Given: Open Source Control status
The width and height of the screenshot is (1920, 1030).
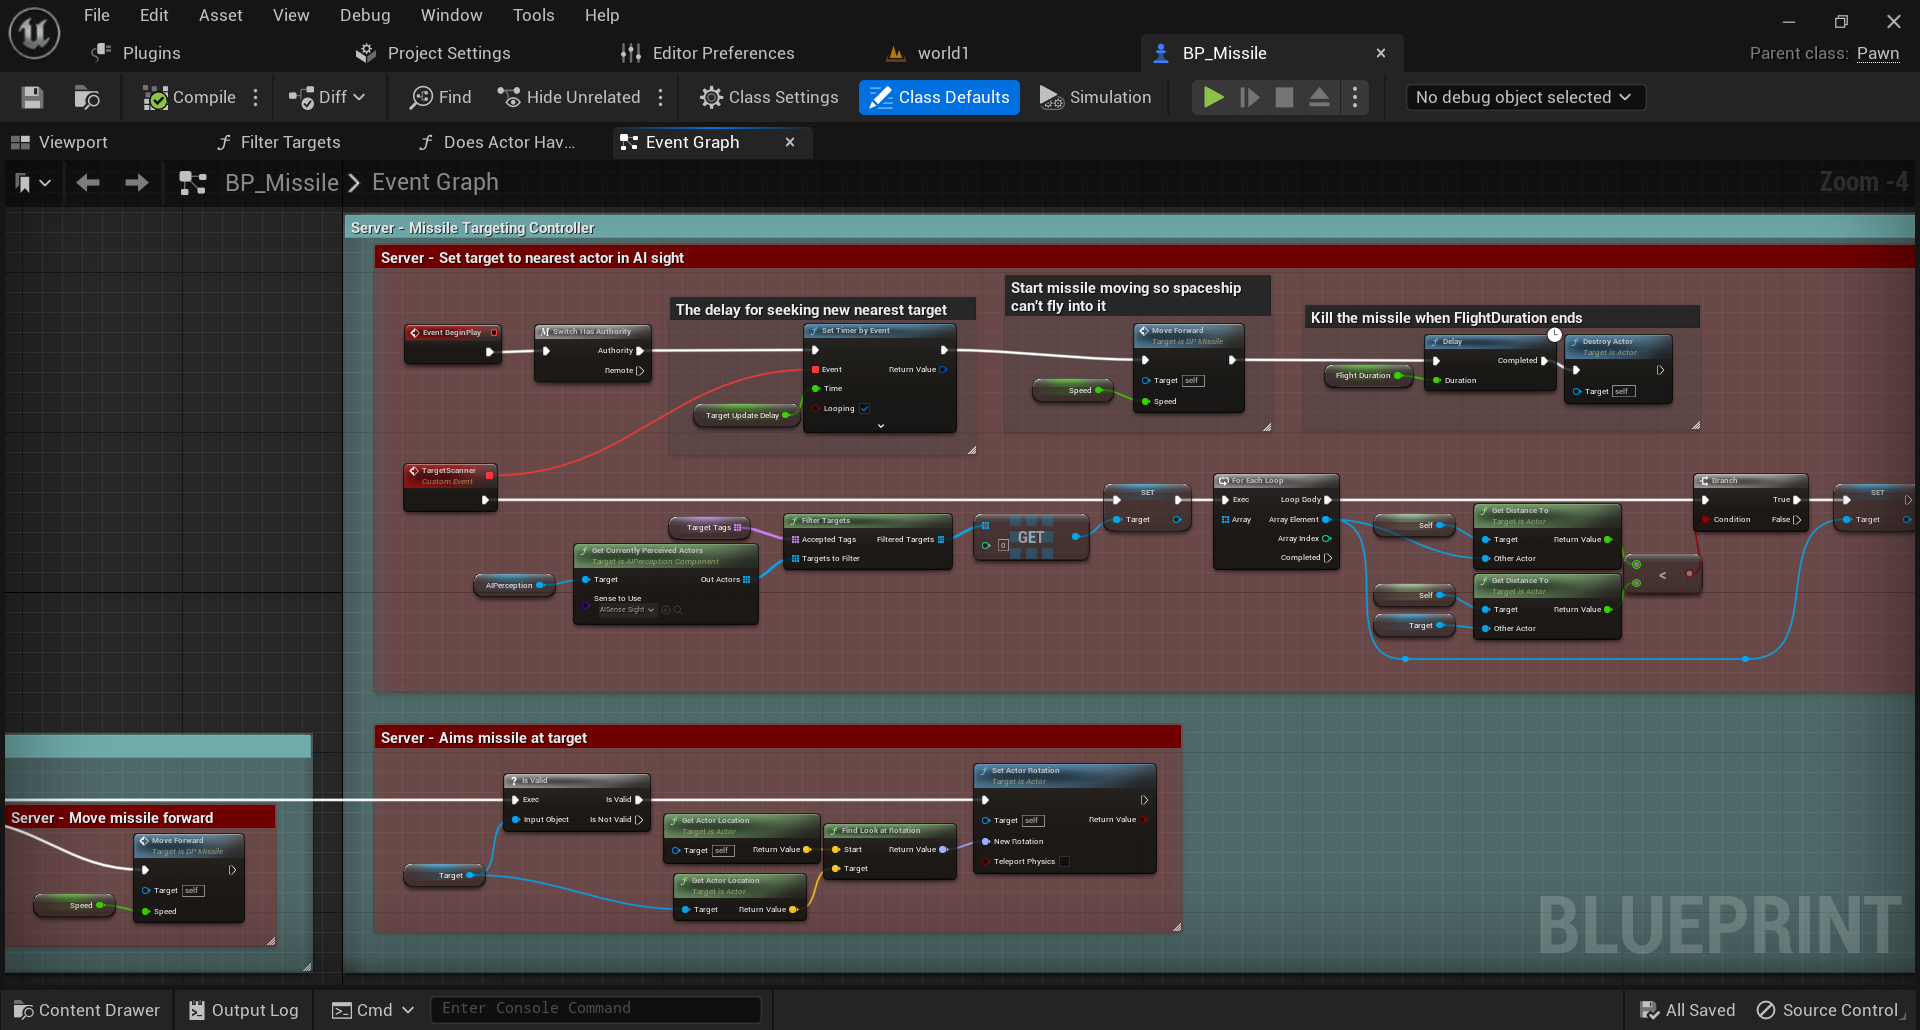Looking at the screenshot, I should pos(1830,1010).
